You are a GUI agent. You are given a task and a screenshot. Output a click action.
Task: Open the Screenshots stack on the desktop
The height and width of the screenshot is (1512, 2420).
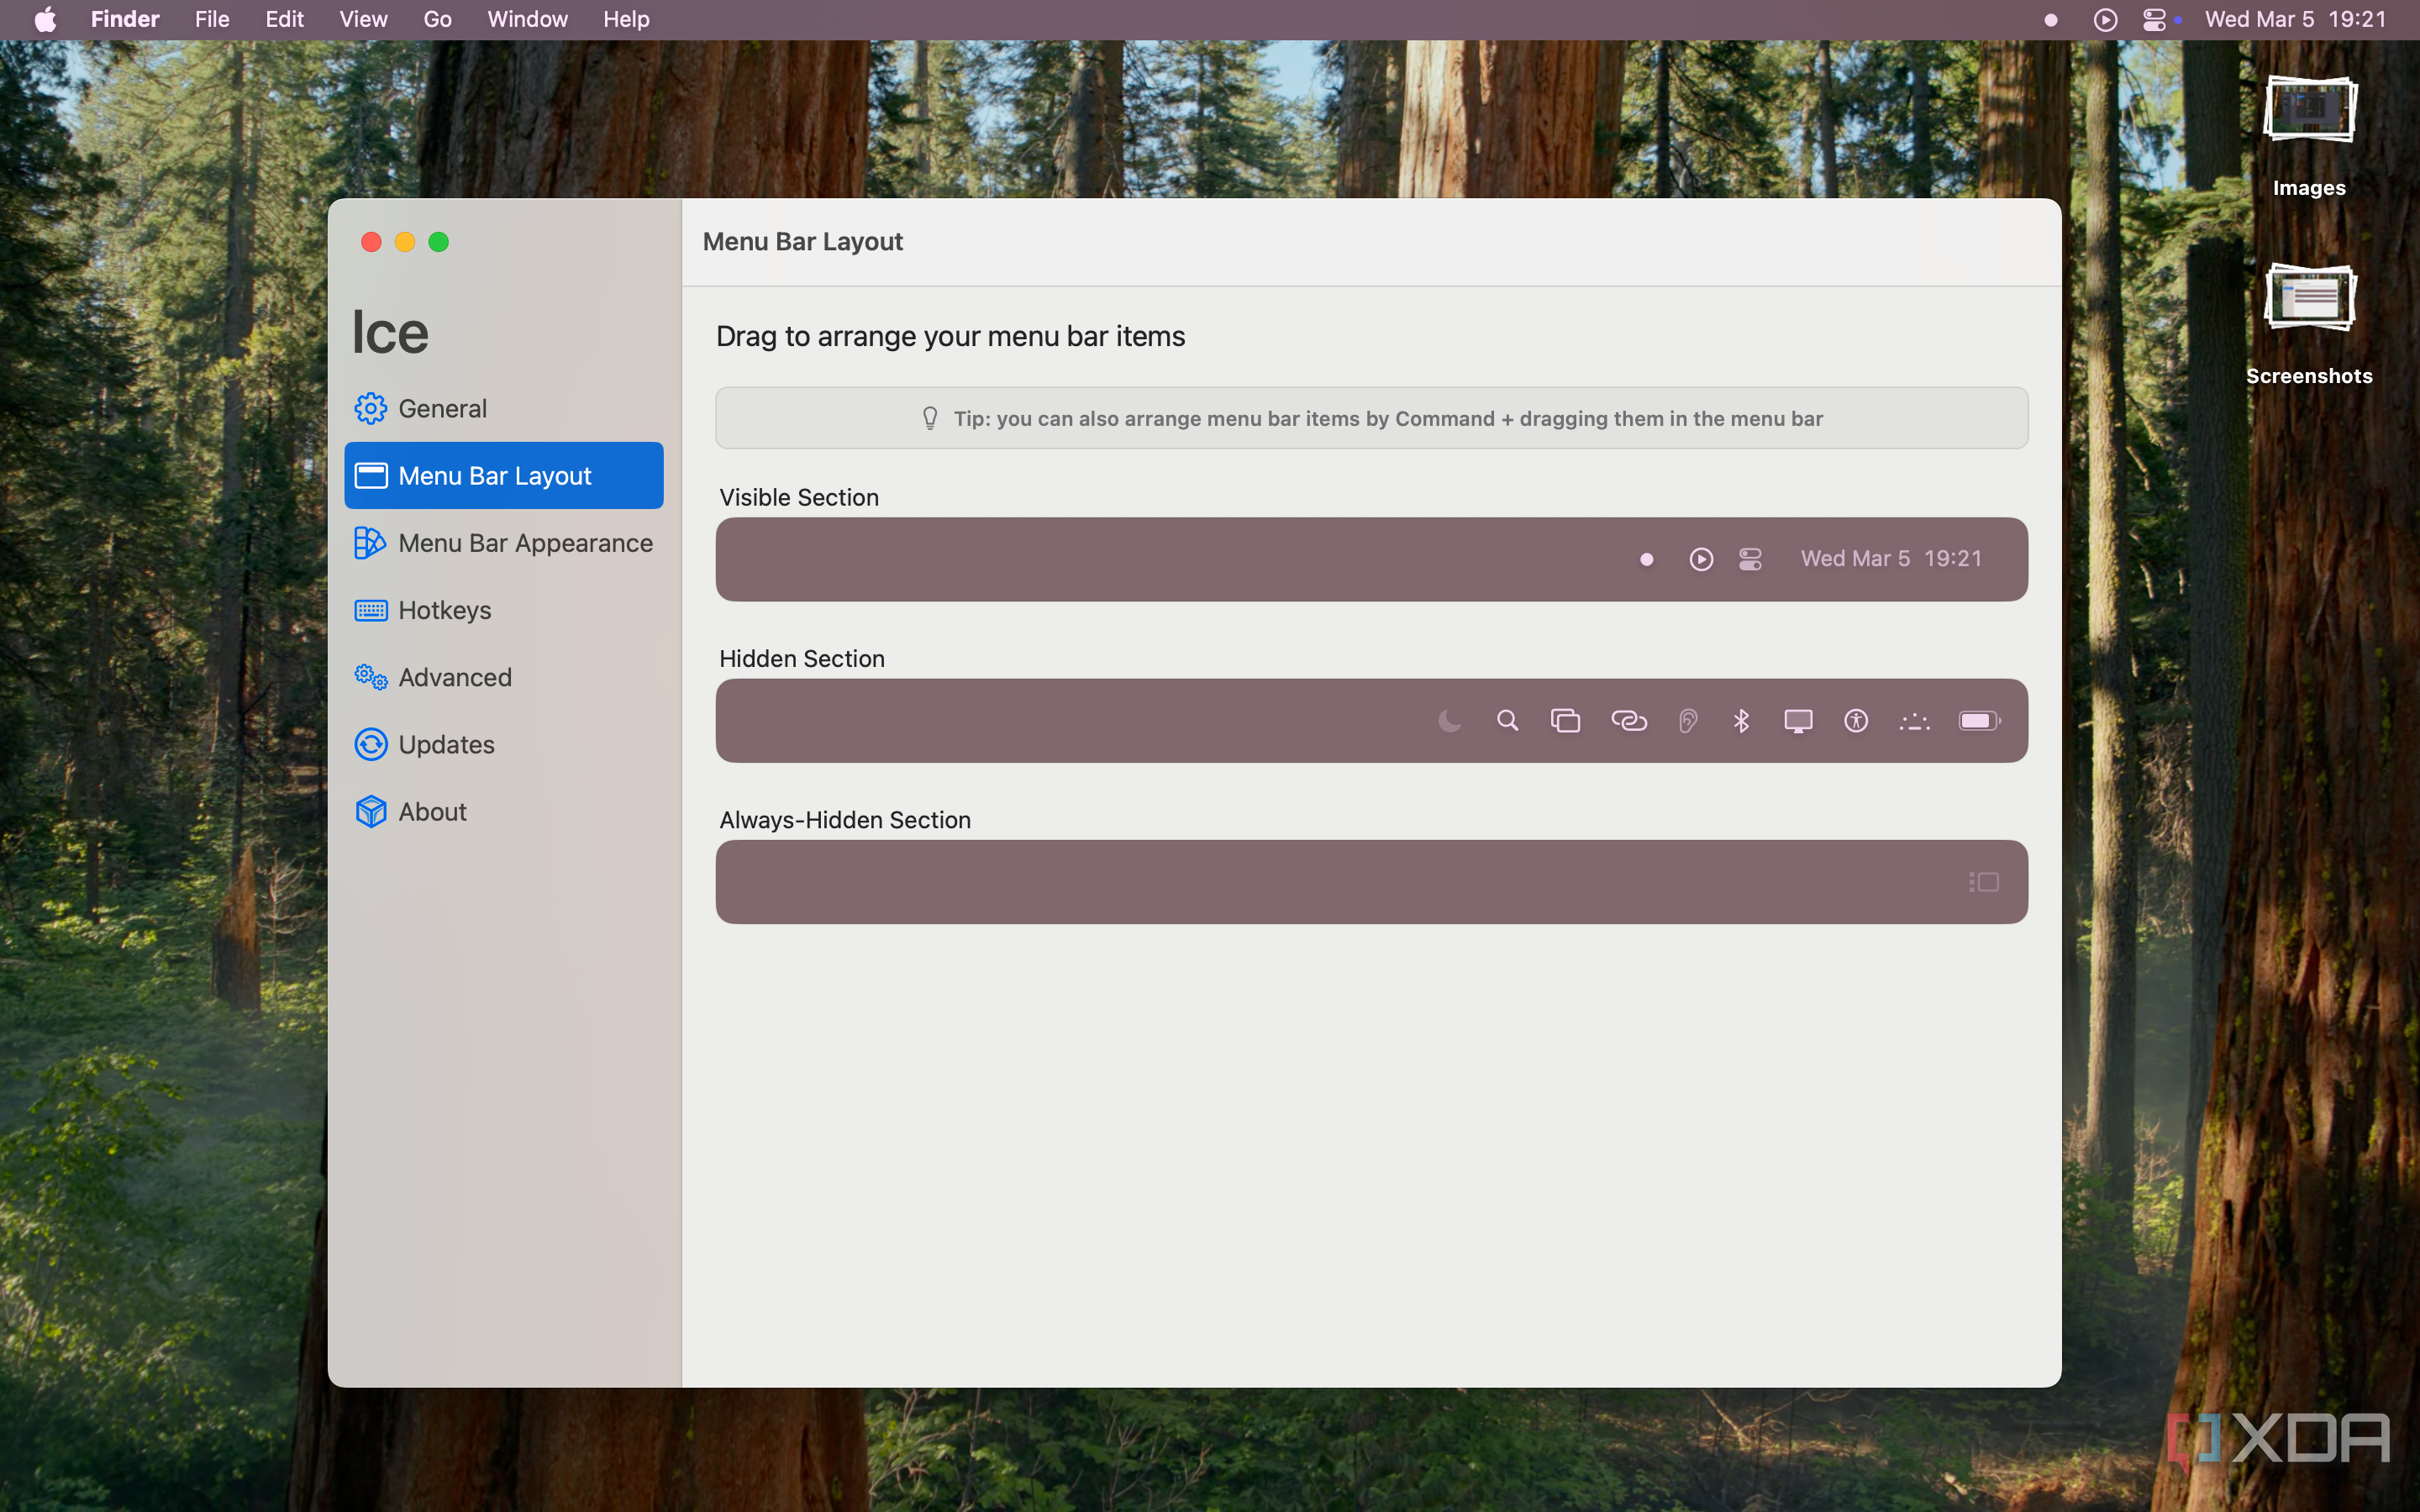click(2309, 323)
